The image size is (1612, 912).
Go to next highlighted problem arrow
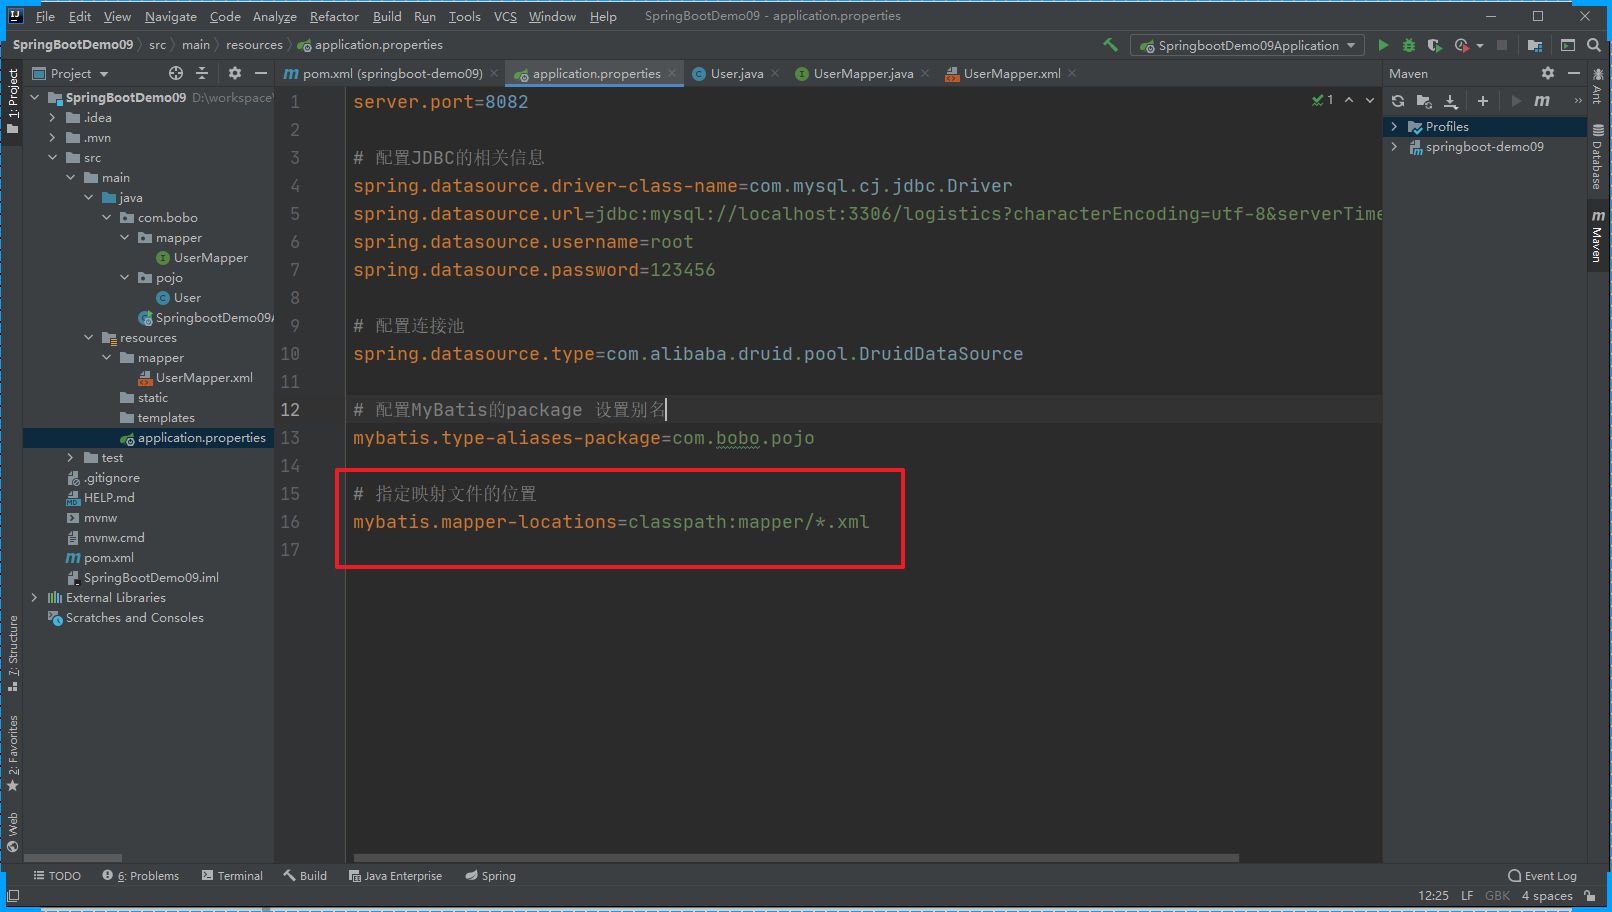pyautogui.click(x=1370, y=100)
